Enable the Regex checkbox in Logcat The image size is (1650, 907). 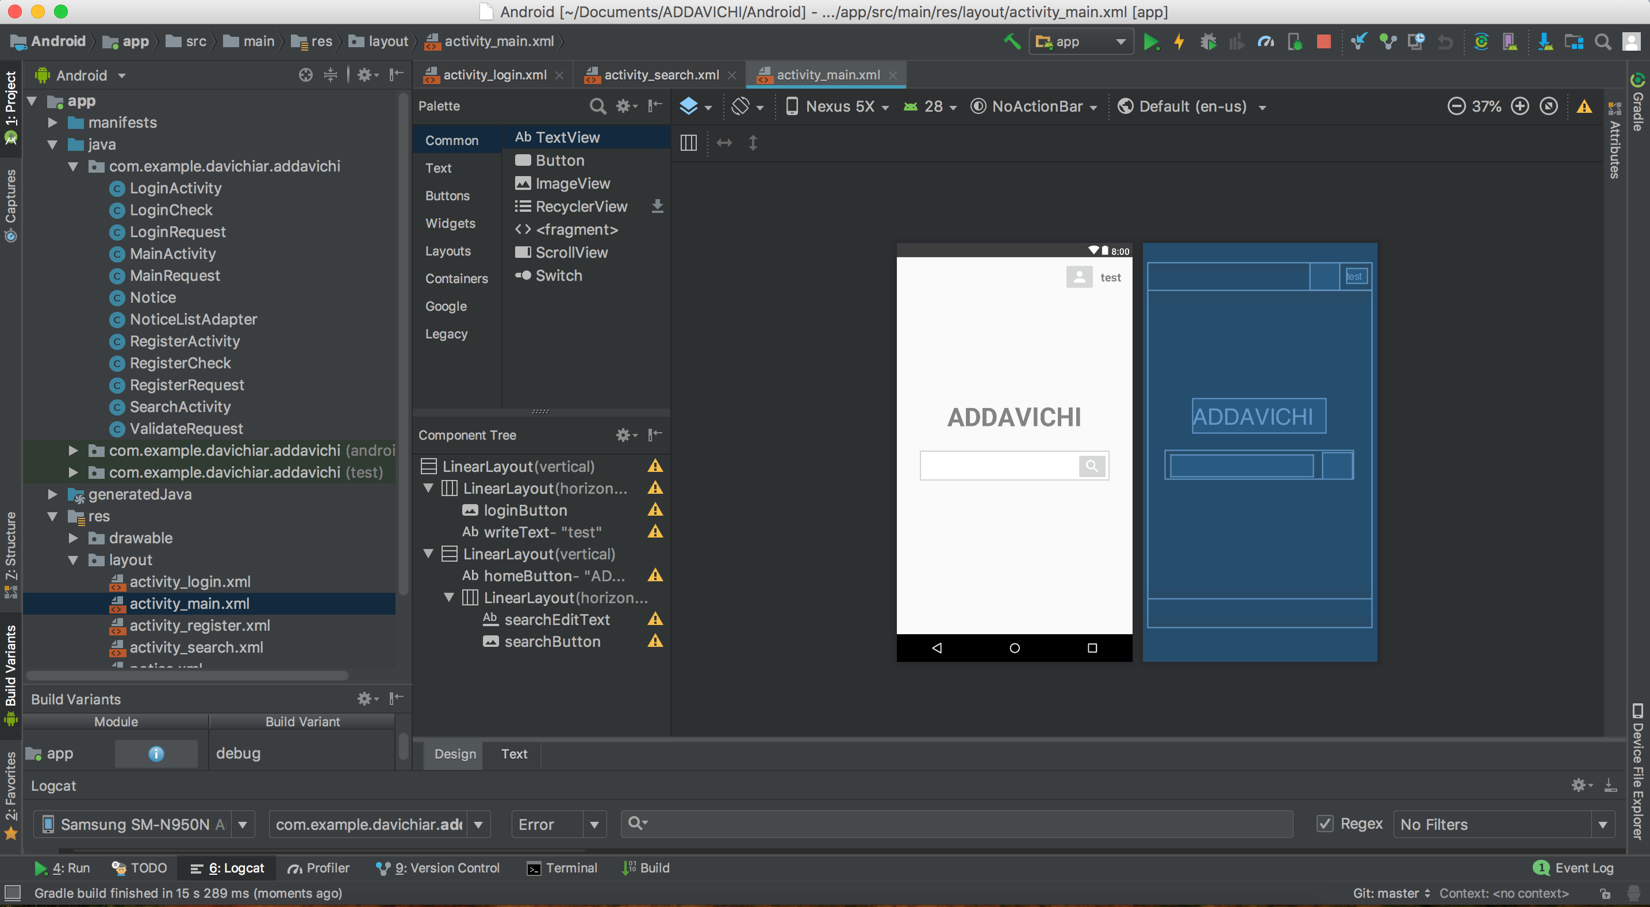tap(1324, 824)
